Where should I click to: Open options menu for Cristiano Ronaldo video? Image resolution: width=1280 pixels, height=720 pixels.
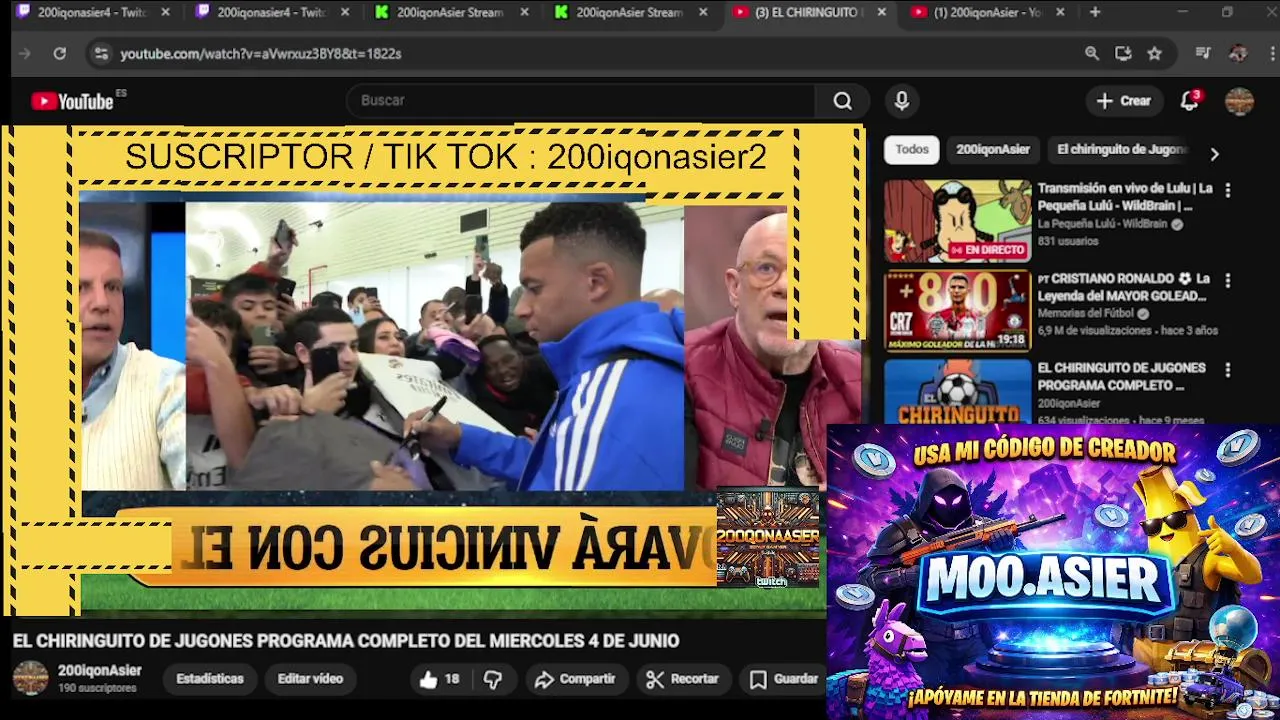click(x=1228, y=281)
